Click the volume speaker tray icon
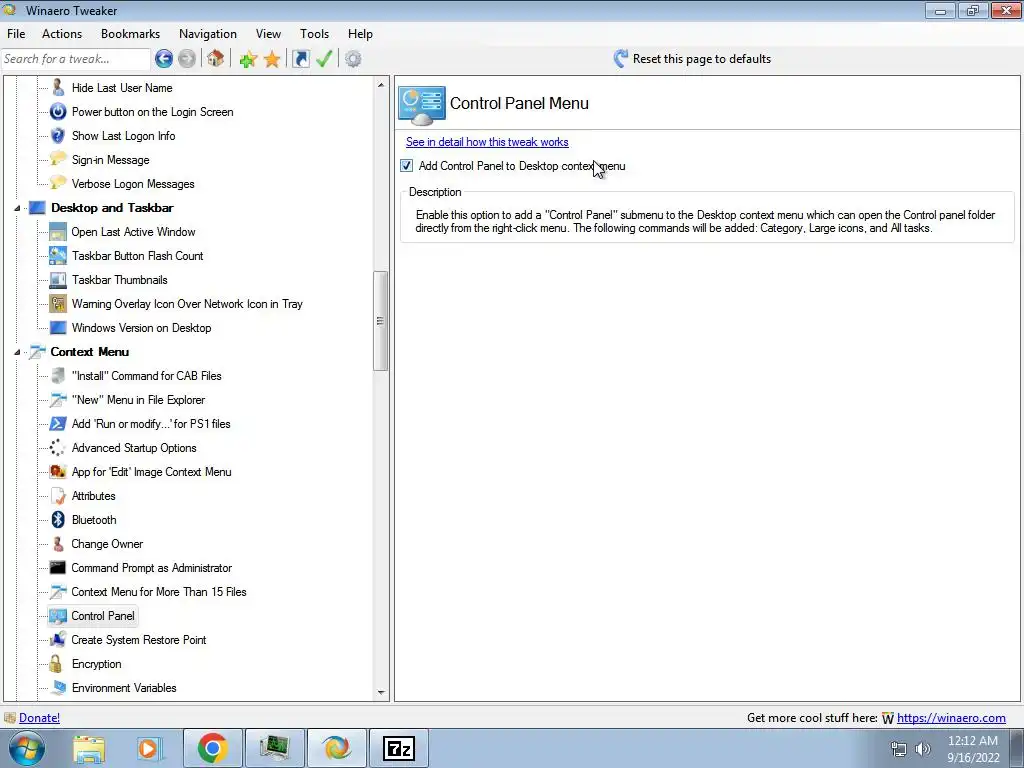The width and height of the screenshot is (1024, 768). coord(923,749)
